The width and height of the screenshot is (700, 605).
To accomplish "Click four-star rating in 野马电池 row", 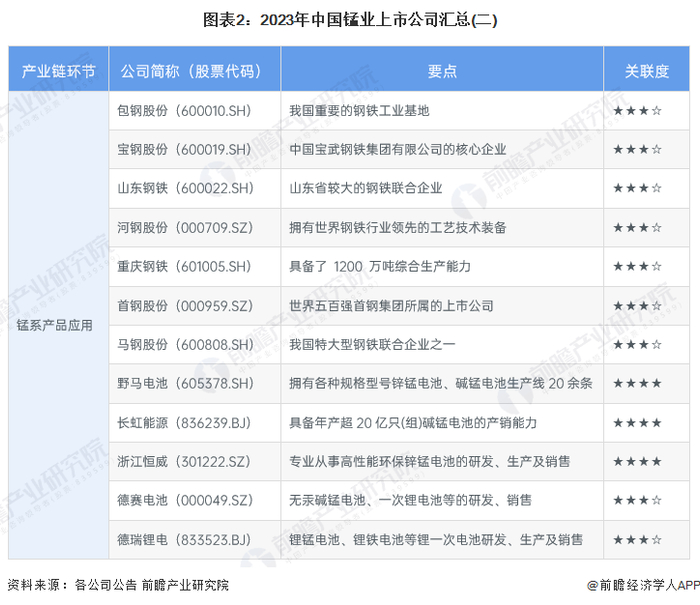I will click(637, 383).
